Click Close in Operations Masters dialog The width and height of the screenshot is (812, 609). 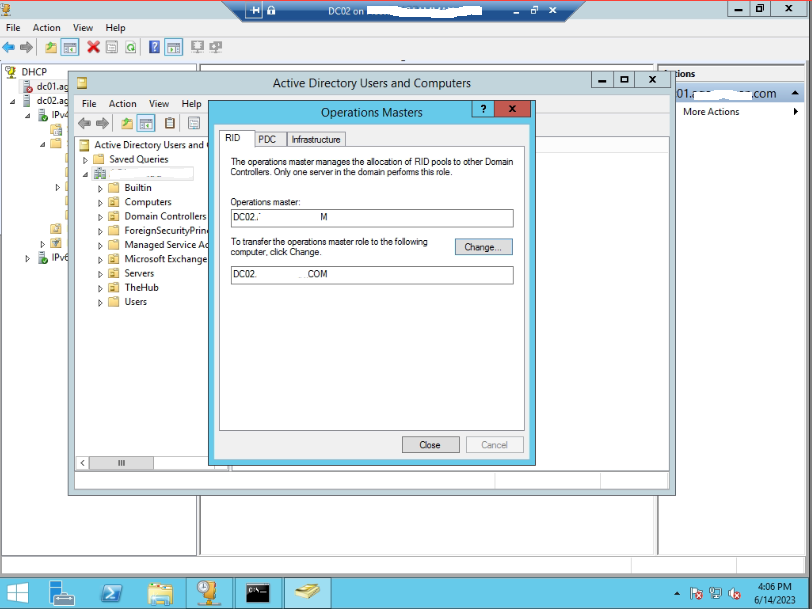point(430,445)
